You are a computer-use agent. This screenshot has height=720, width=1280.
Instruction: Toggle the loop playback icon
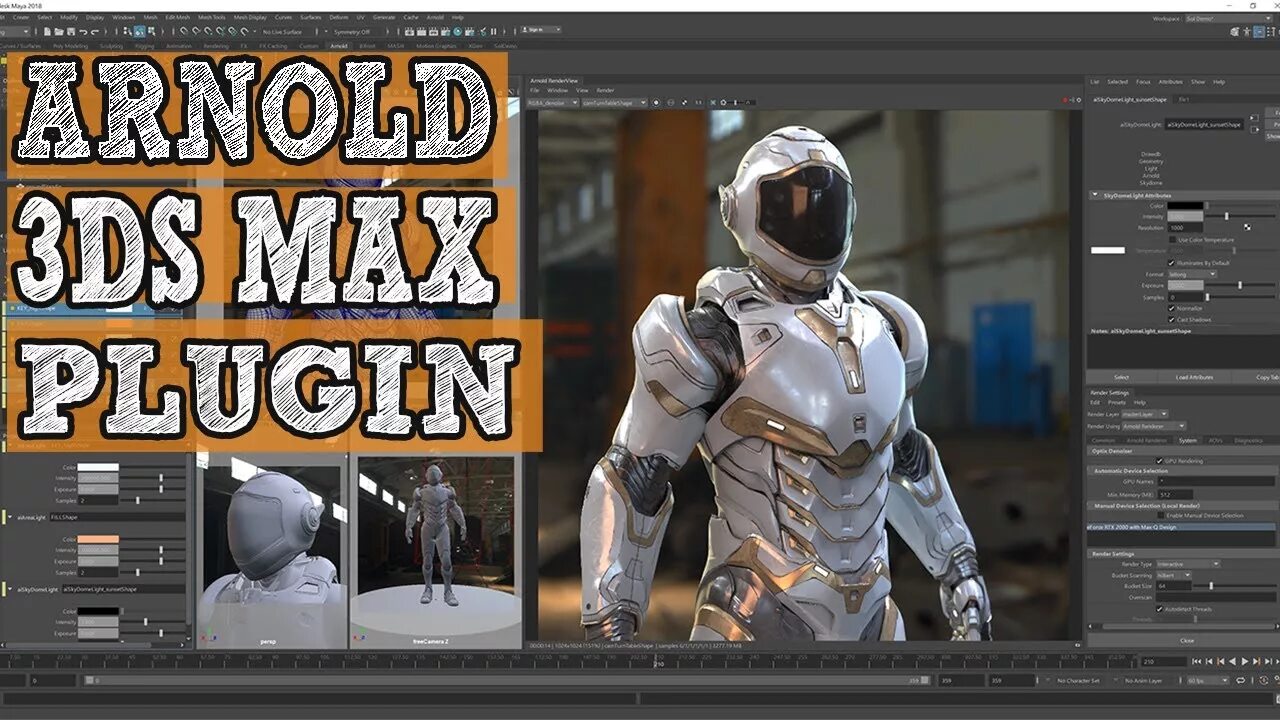[1241, 681]
